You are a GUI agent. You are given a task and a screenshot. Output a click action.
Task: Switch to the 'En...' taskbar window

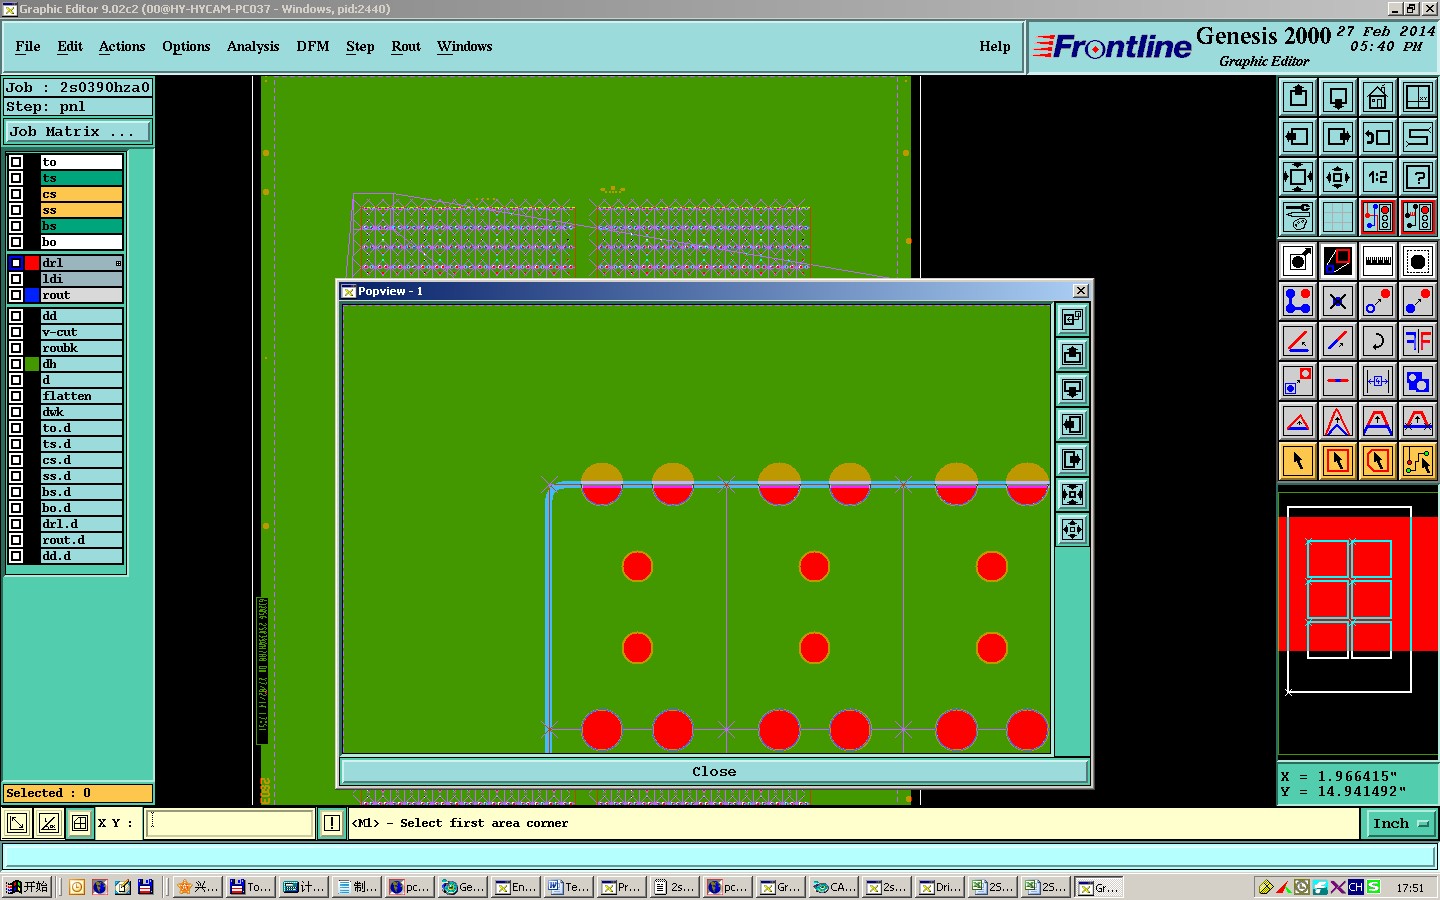coord(515,887)
